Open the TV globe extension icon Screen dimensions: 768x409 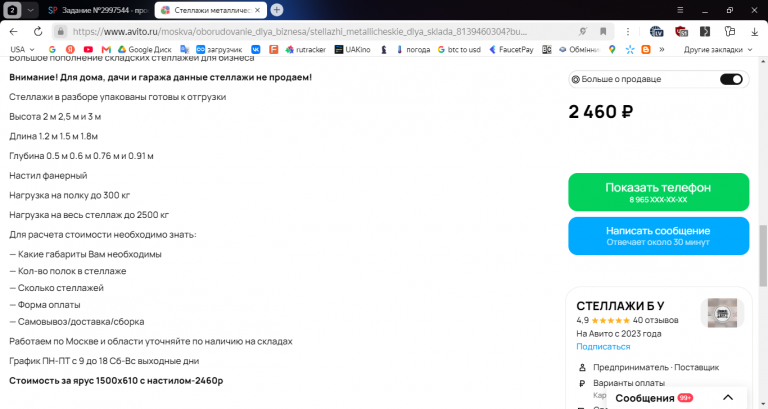click(x=656, y=31)
